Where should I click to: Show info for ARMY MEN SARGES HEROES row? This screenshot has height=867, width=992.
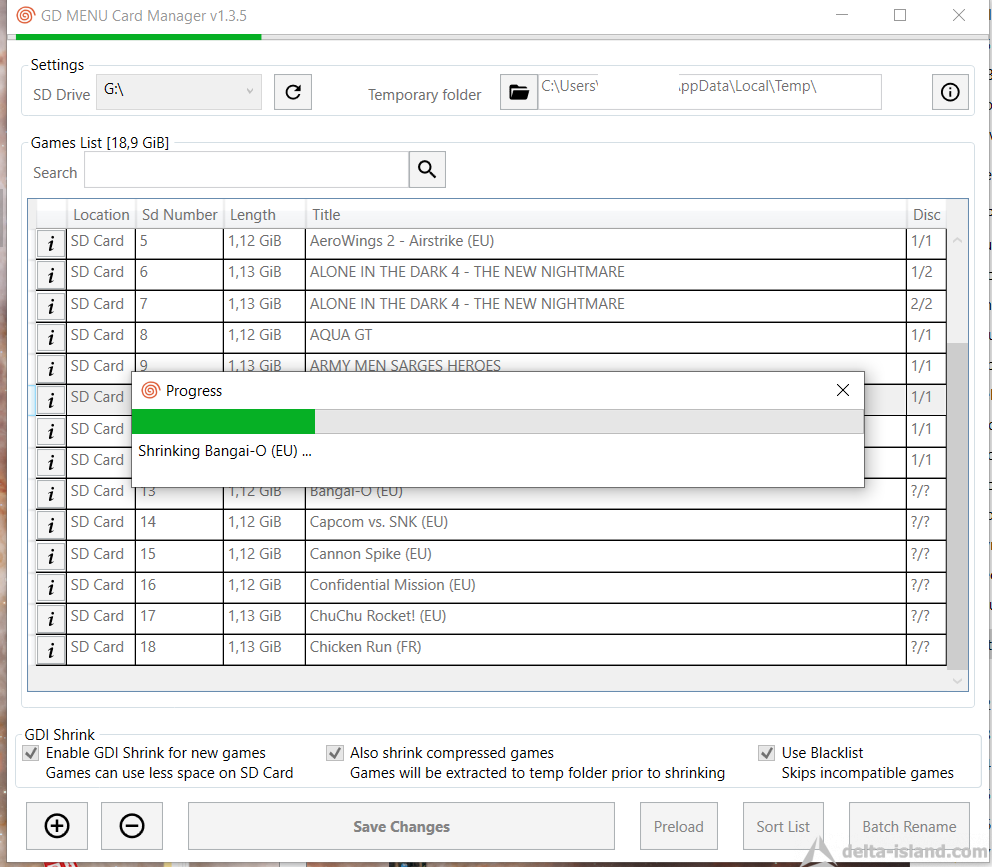[x=51, y=368]
